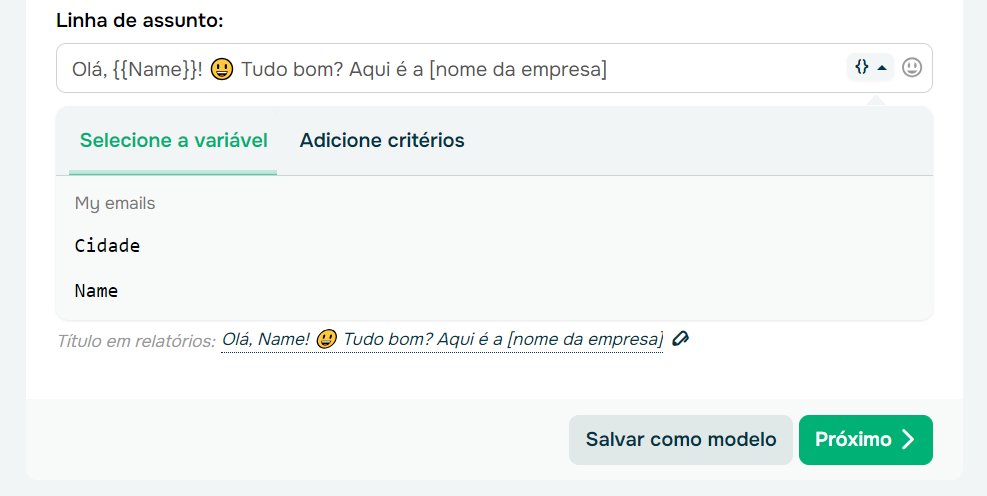Open the curly braces variable inserter
The height and width of the screenshot is (496, 987).
[861, 67]
